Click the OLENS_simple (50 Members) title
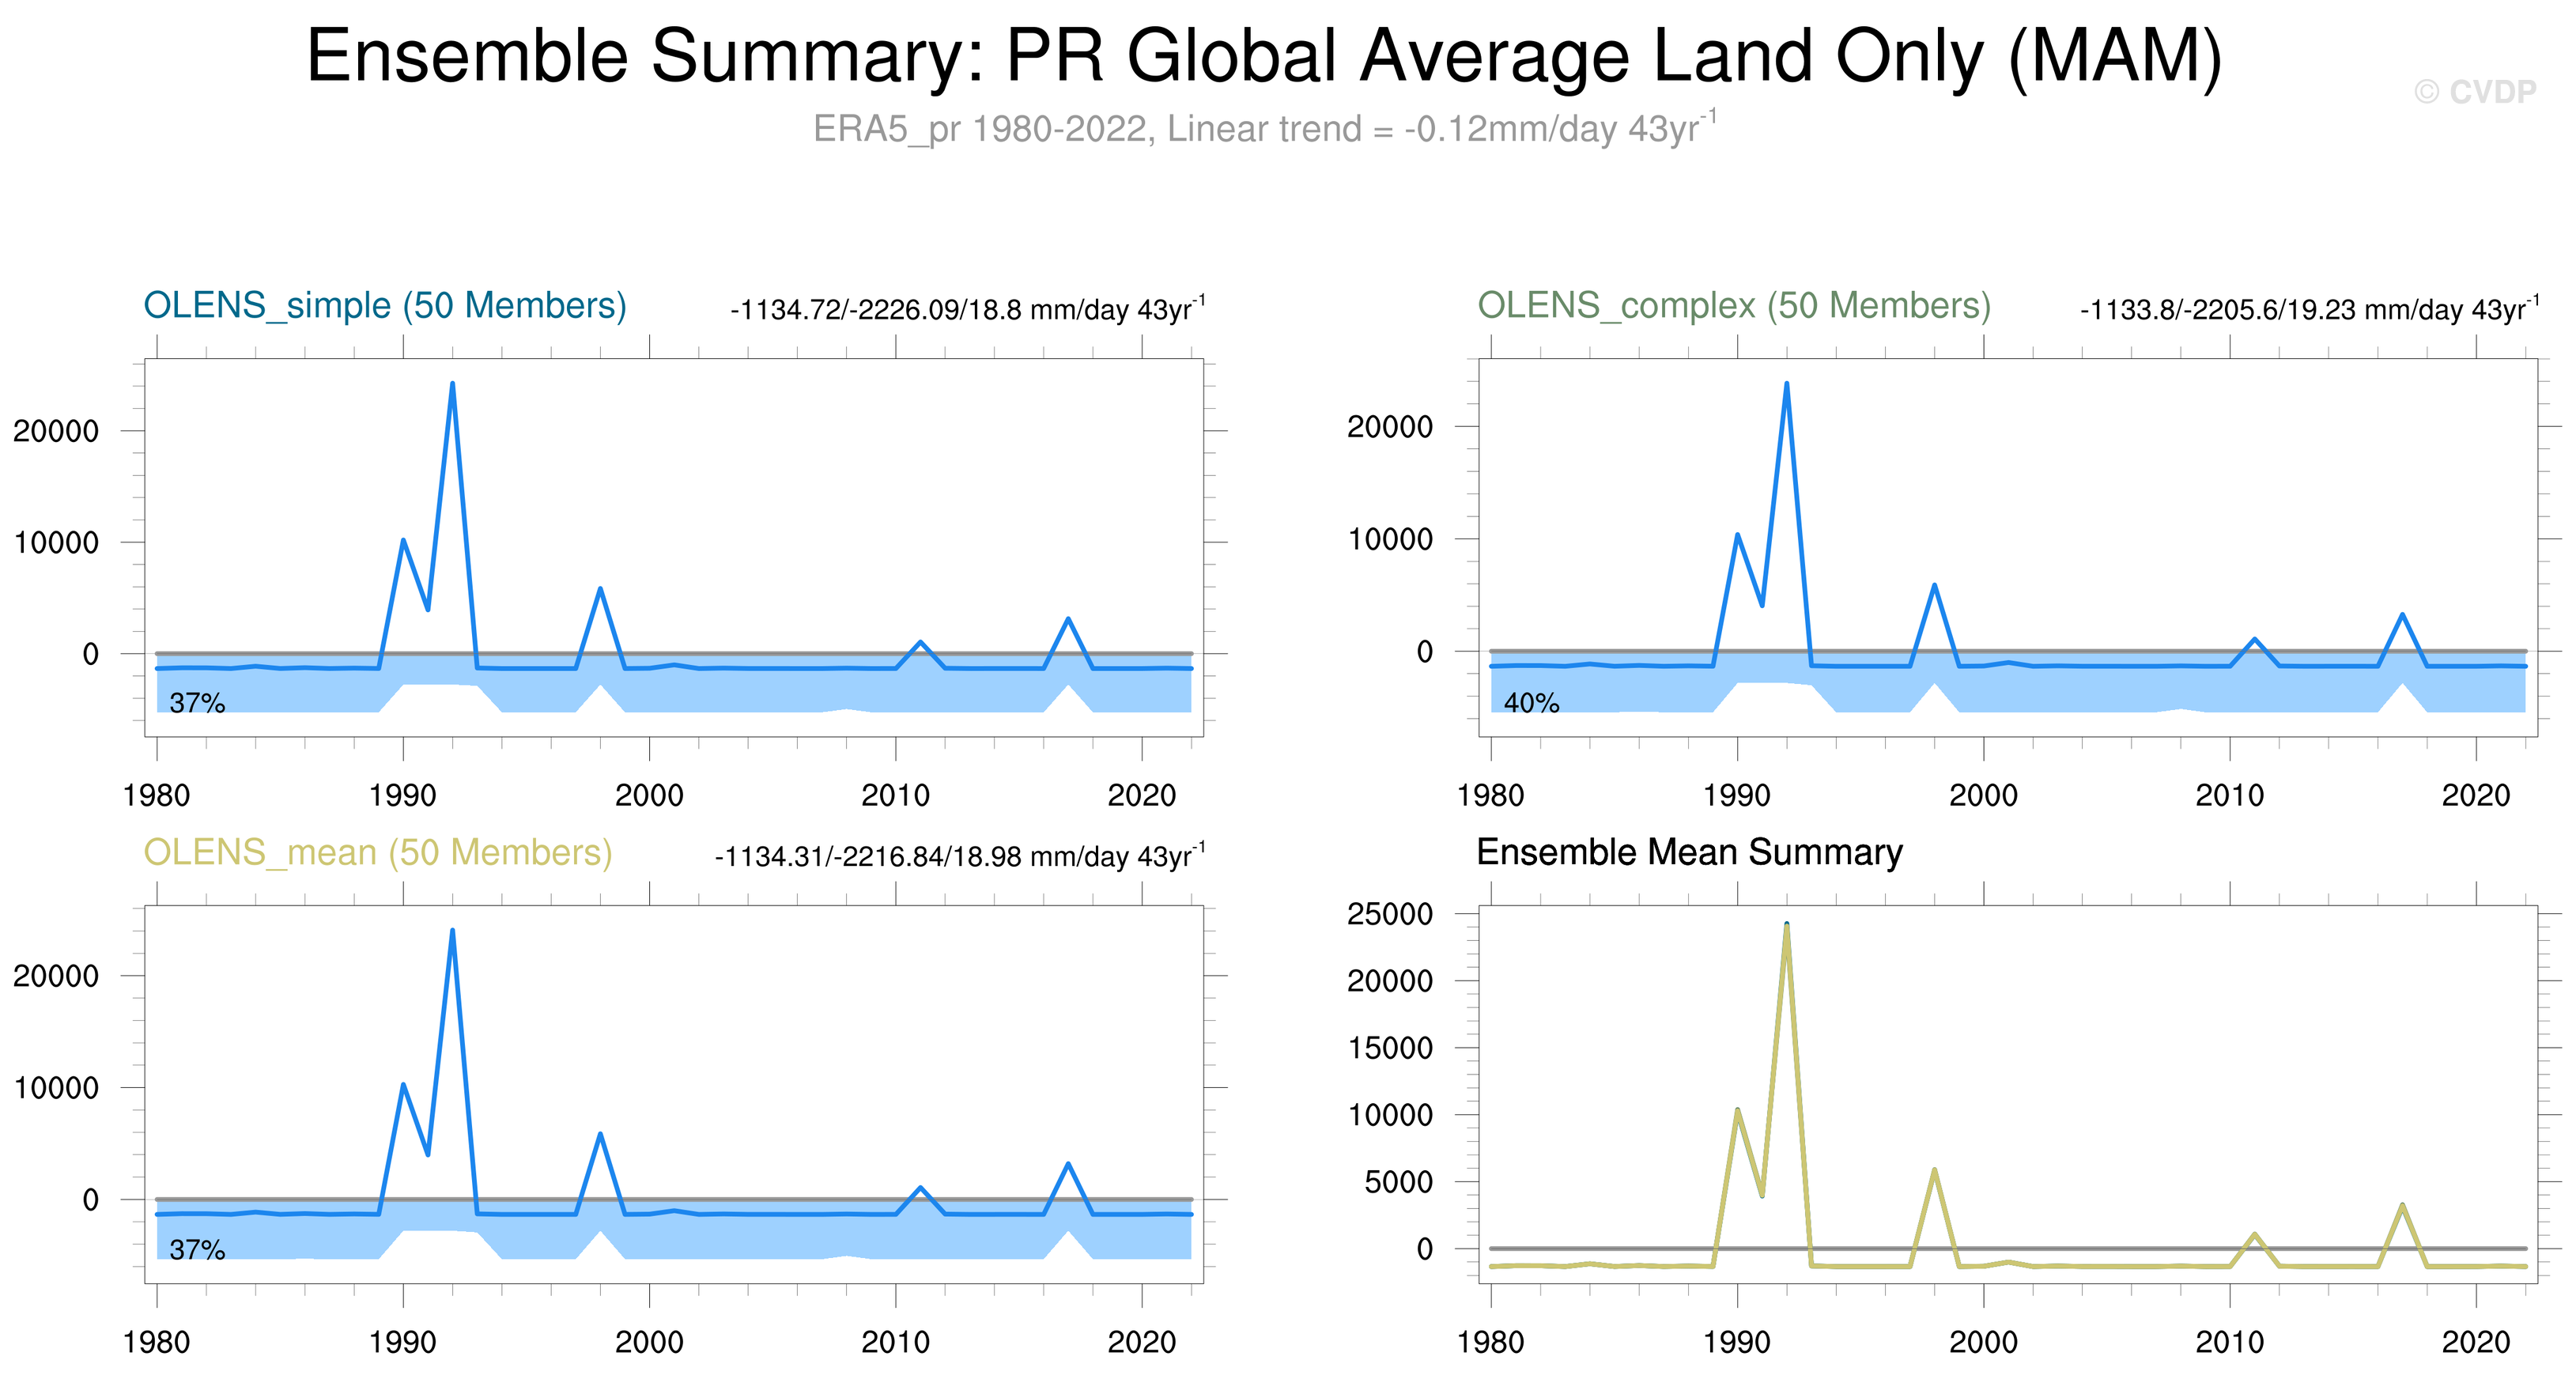Screen dimensions: 2576x1379 tap(384, 305)
